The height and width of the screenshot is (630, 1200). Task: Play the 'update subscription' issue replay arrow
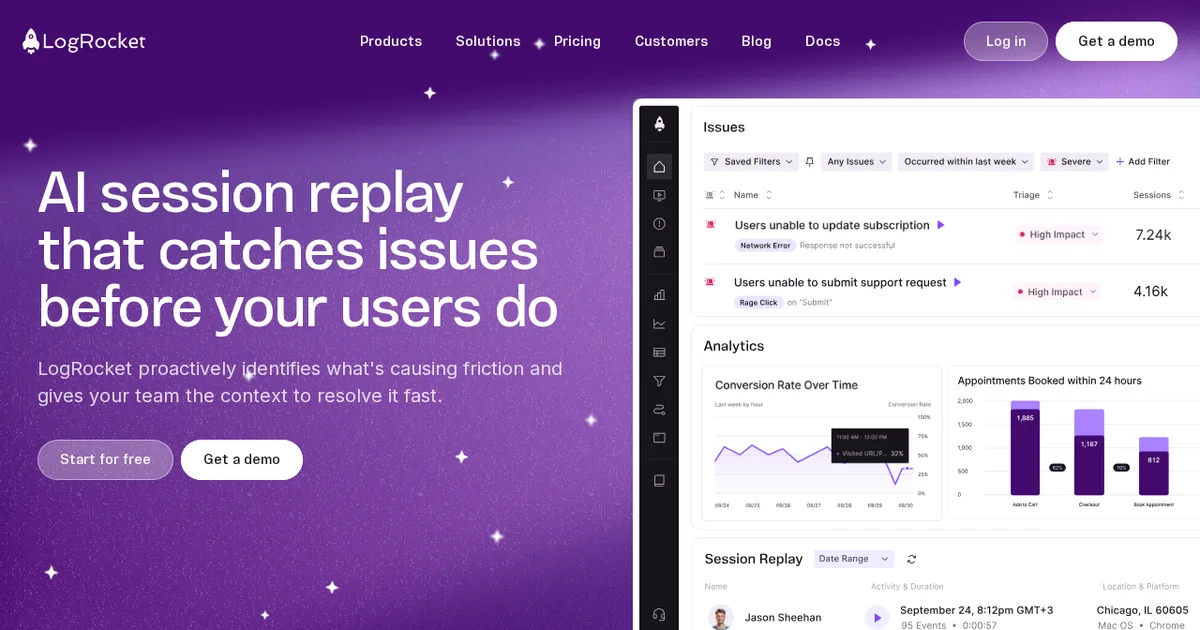click(941, 225)
